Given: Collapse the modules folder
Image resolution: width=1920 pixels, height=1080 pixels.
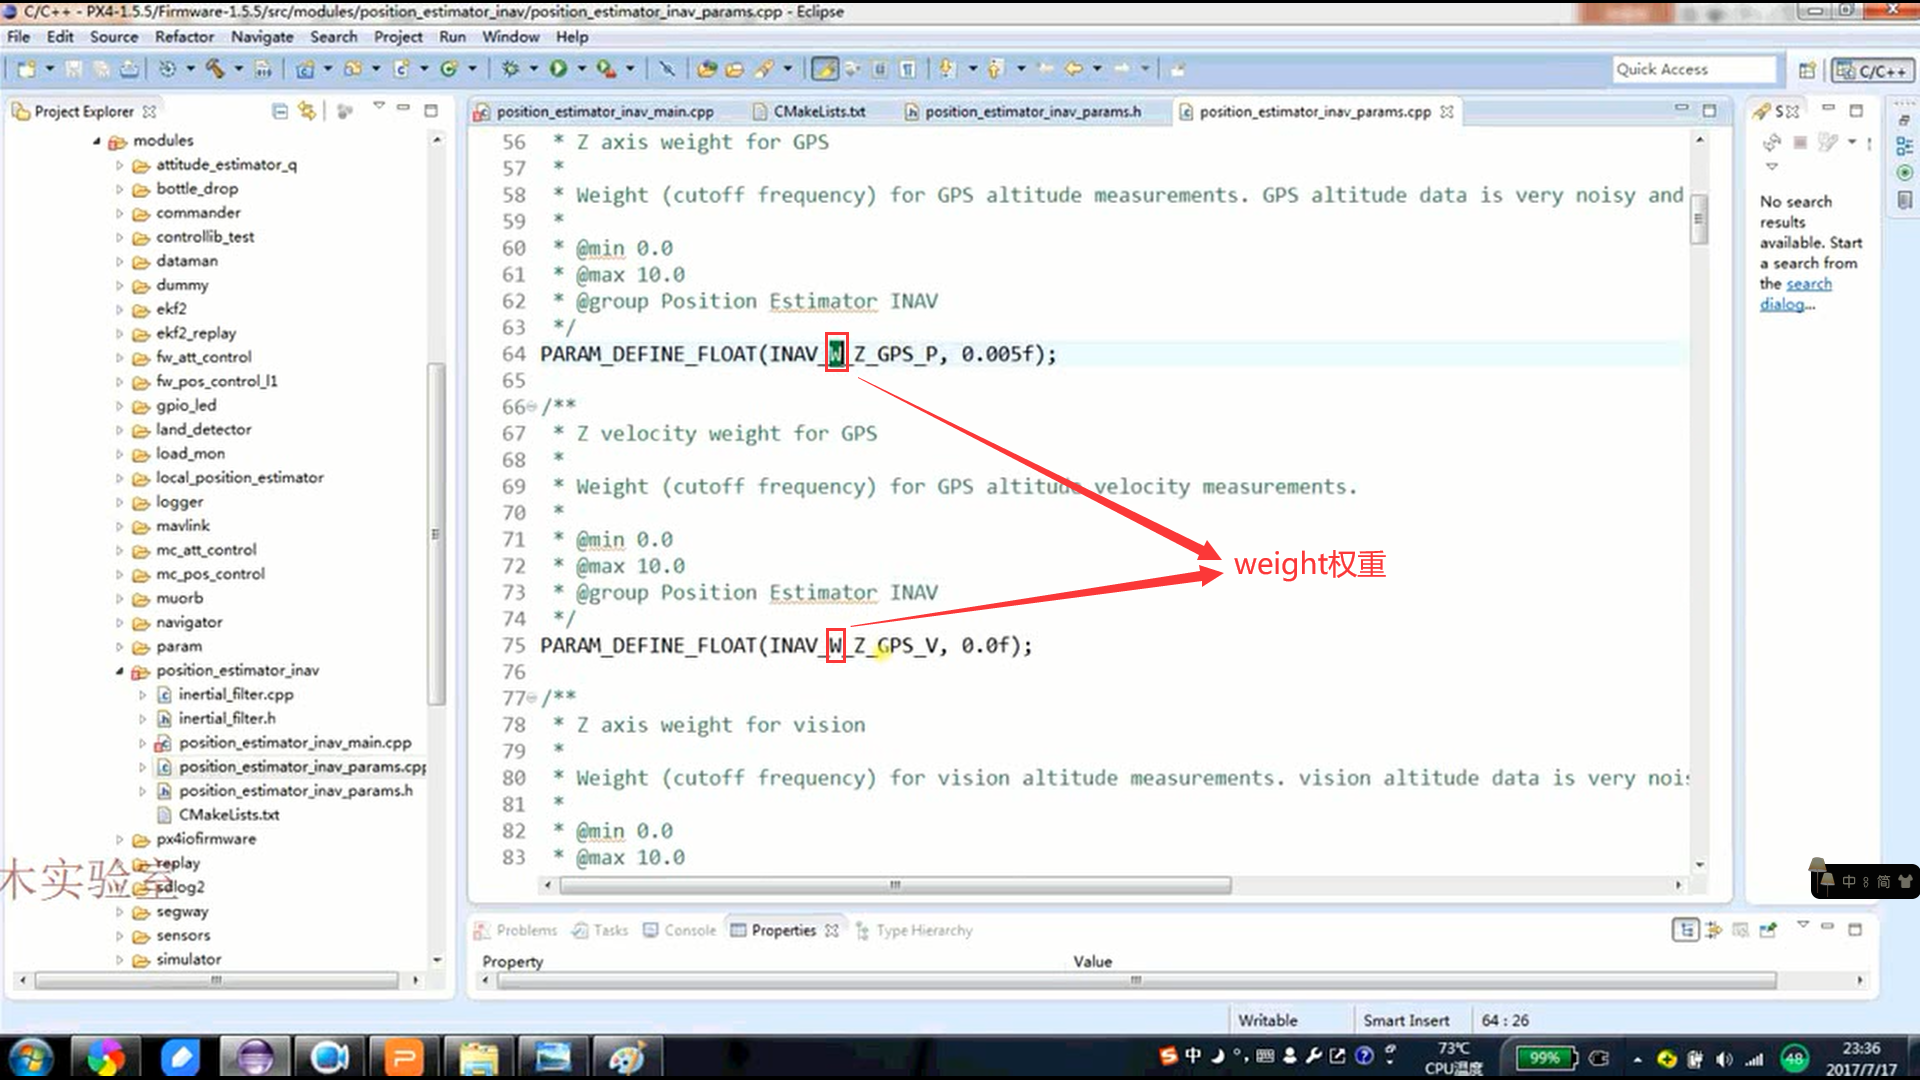Looking at the screenshot, I should [x=97, y=141].
